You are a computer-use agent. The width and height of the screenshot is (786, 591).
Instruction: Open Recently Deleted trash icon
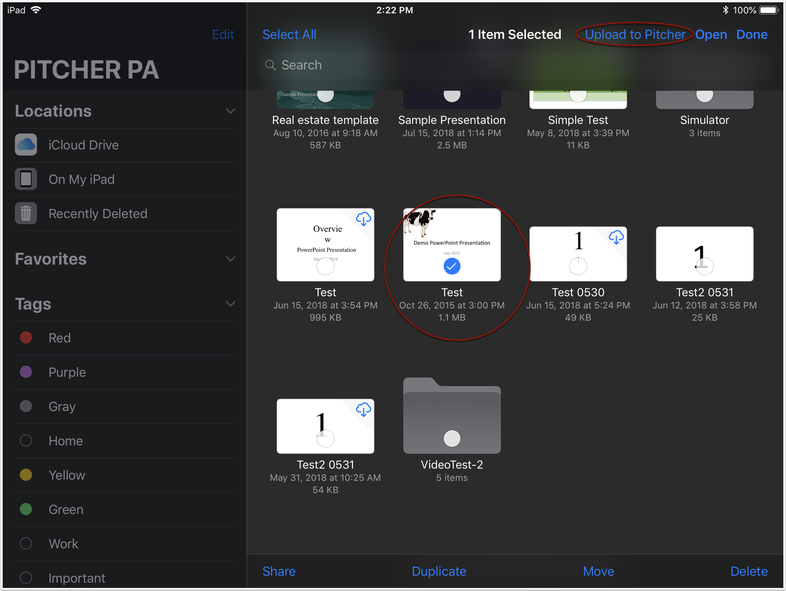[26, 213]
